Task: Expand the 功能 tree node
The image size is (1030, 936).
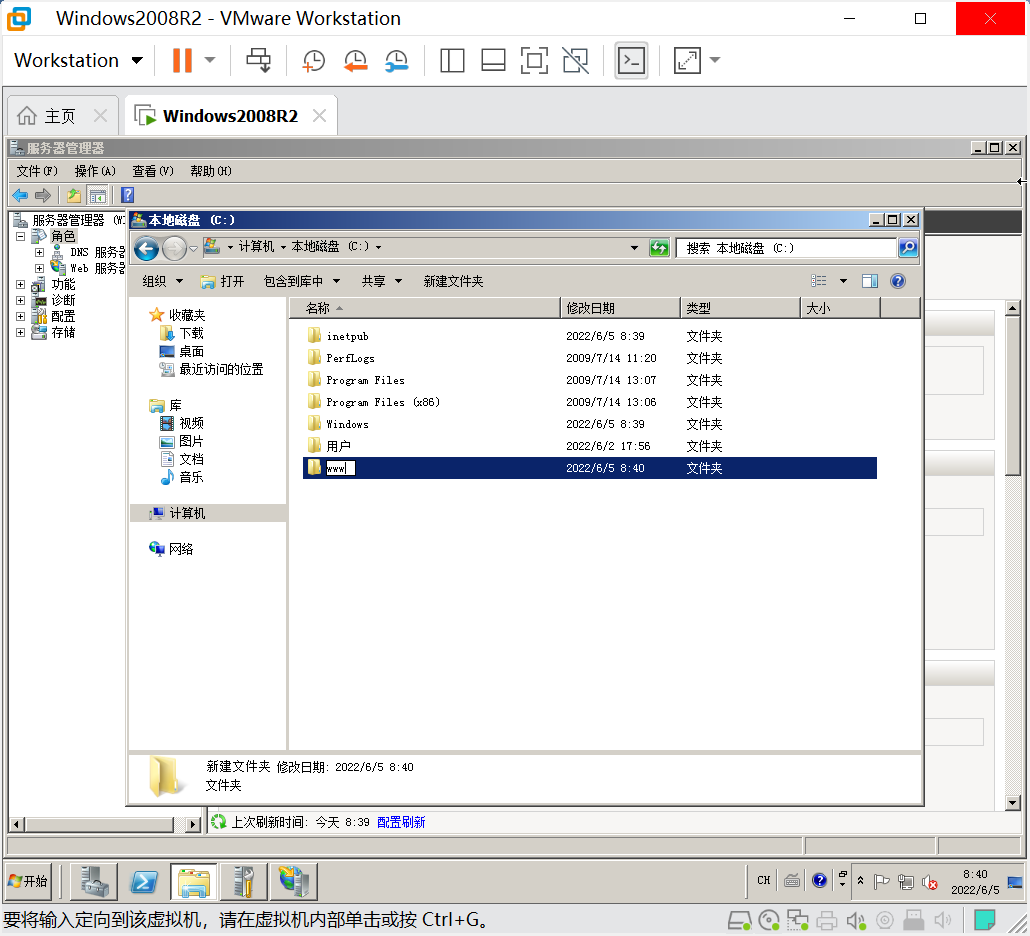Action: 20,284
